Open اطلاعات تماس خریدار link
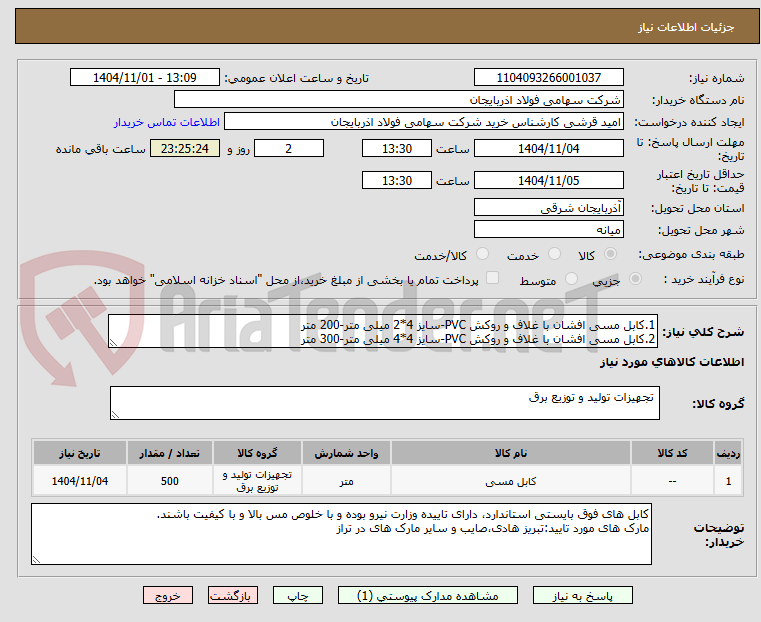 [167, 122]
